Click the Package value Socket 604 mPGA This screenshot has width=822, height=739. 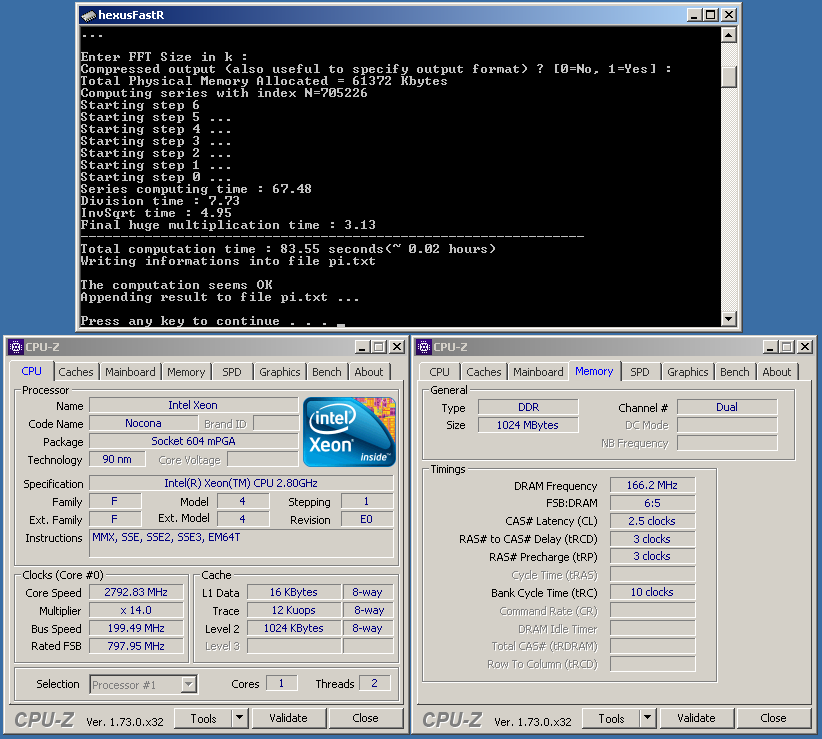(x=193, y=441)
